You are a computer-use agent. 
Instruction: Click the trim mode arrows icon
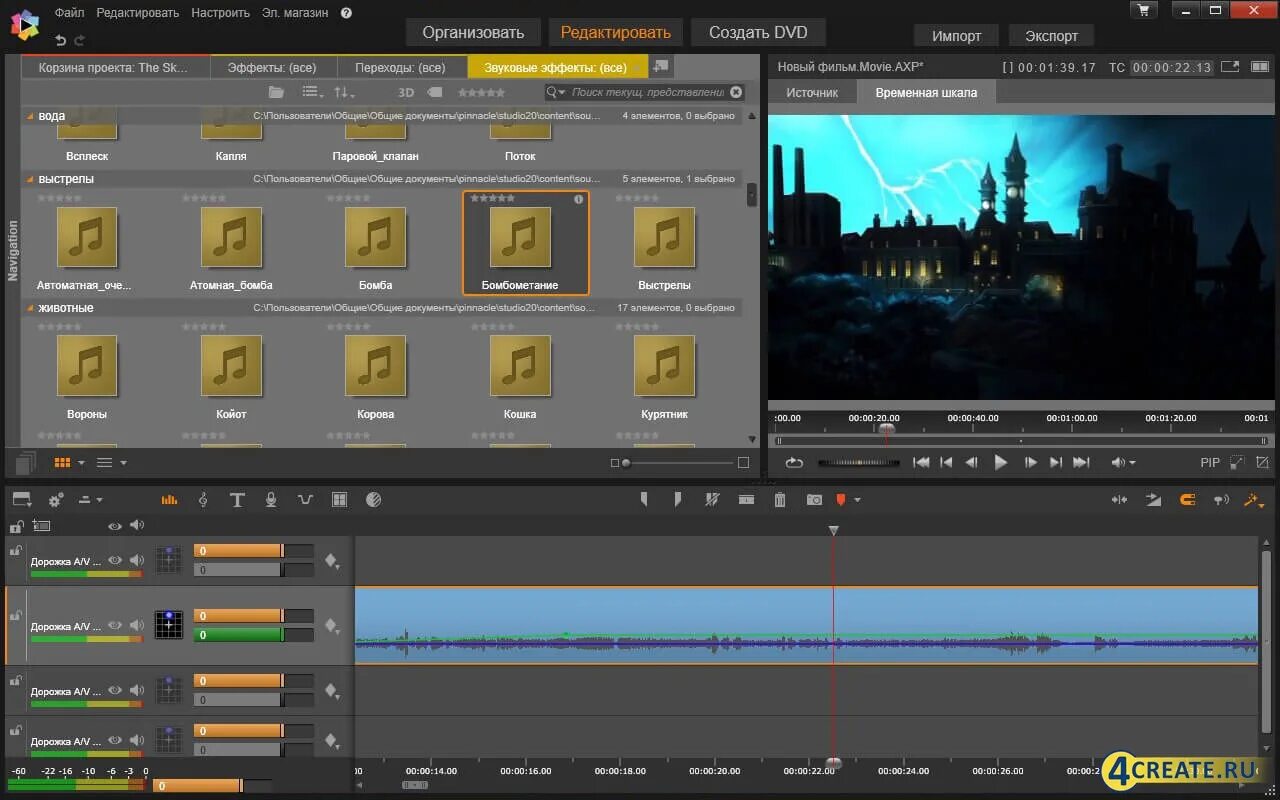(1119, 500)
